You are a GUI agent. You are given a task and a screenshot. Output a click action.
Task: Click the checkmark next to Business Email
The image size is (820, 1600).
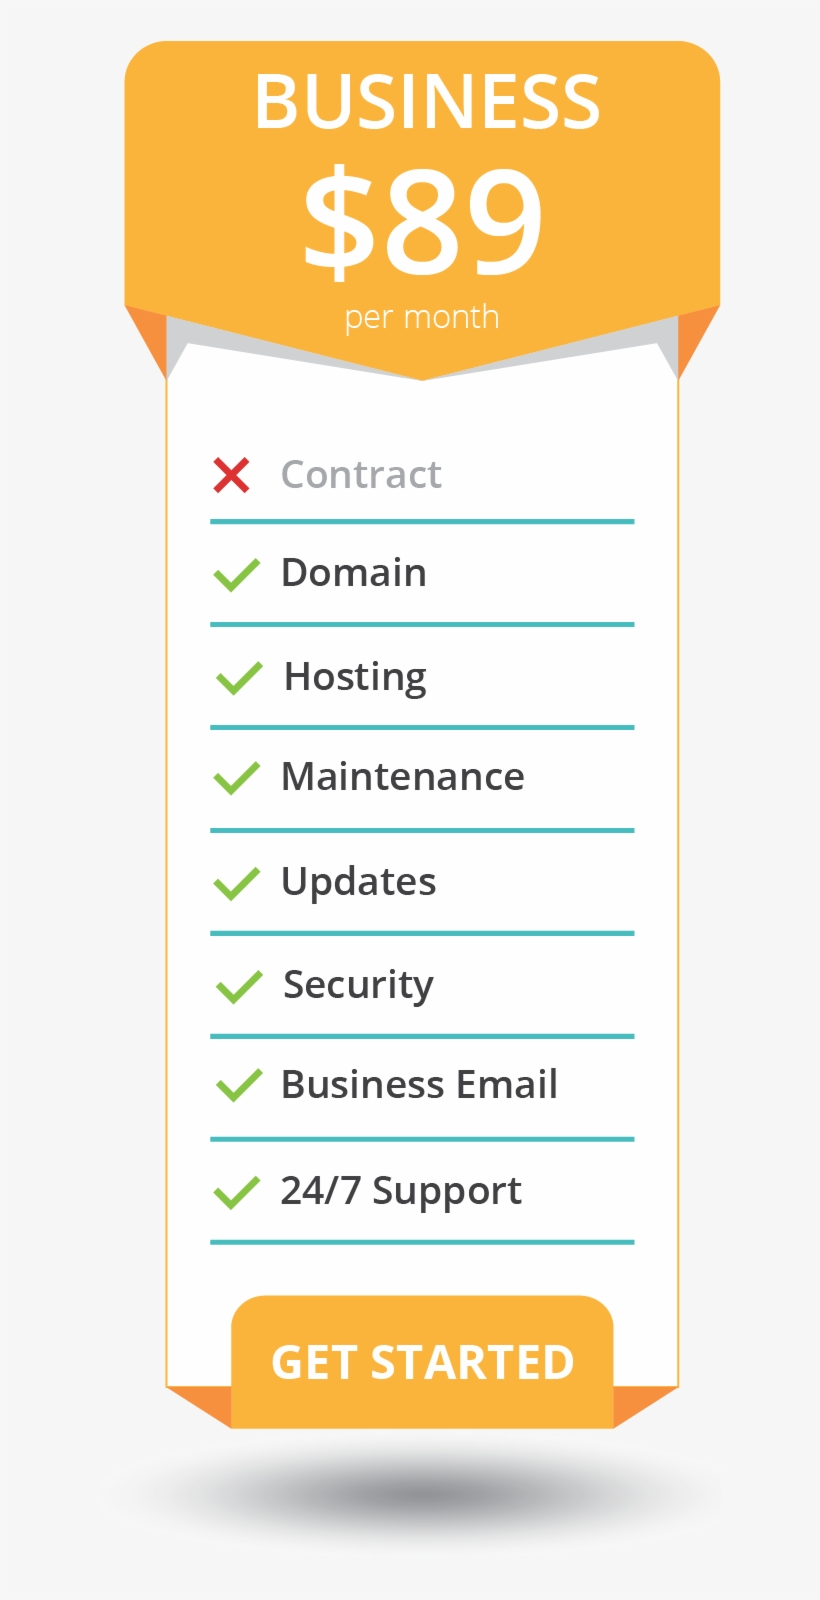[x=239, y=1085]
